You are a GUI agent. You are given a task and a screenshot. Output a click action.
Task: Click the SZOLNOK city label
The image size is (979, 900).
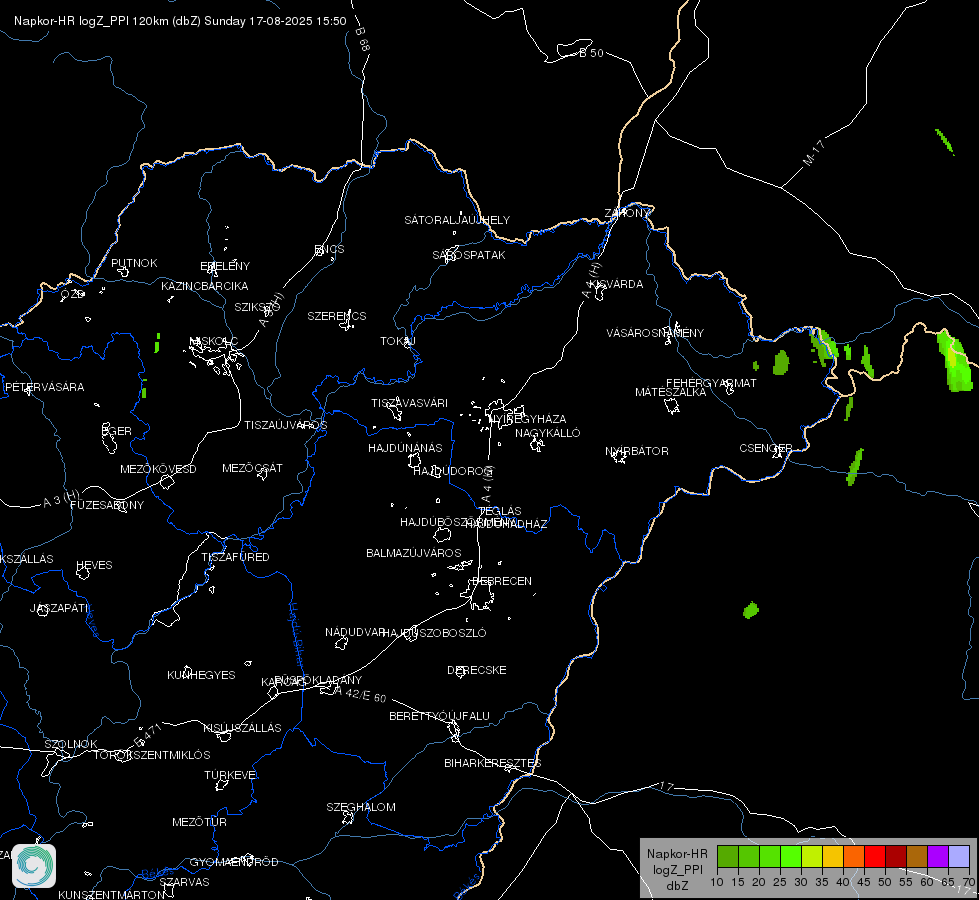(71, 744)
